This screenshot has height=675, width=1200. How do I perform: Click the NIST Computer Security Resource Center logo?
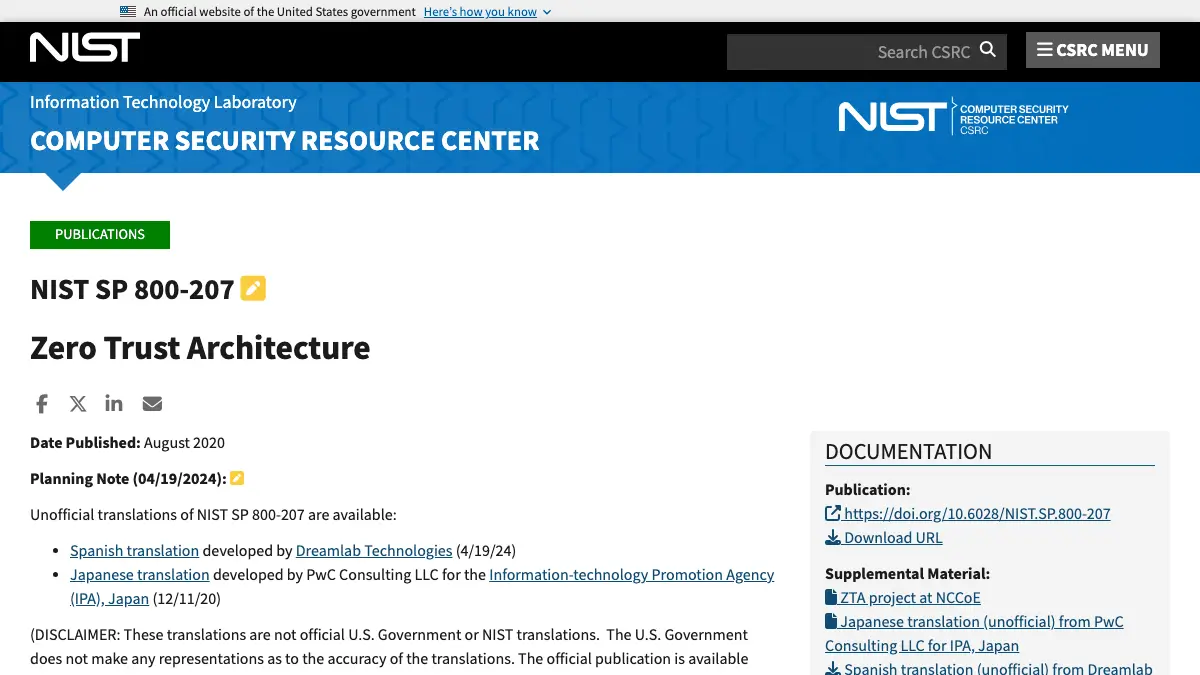pos(953,117)
